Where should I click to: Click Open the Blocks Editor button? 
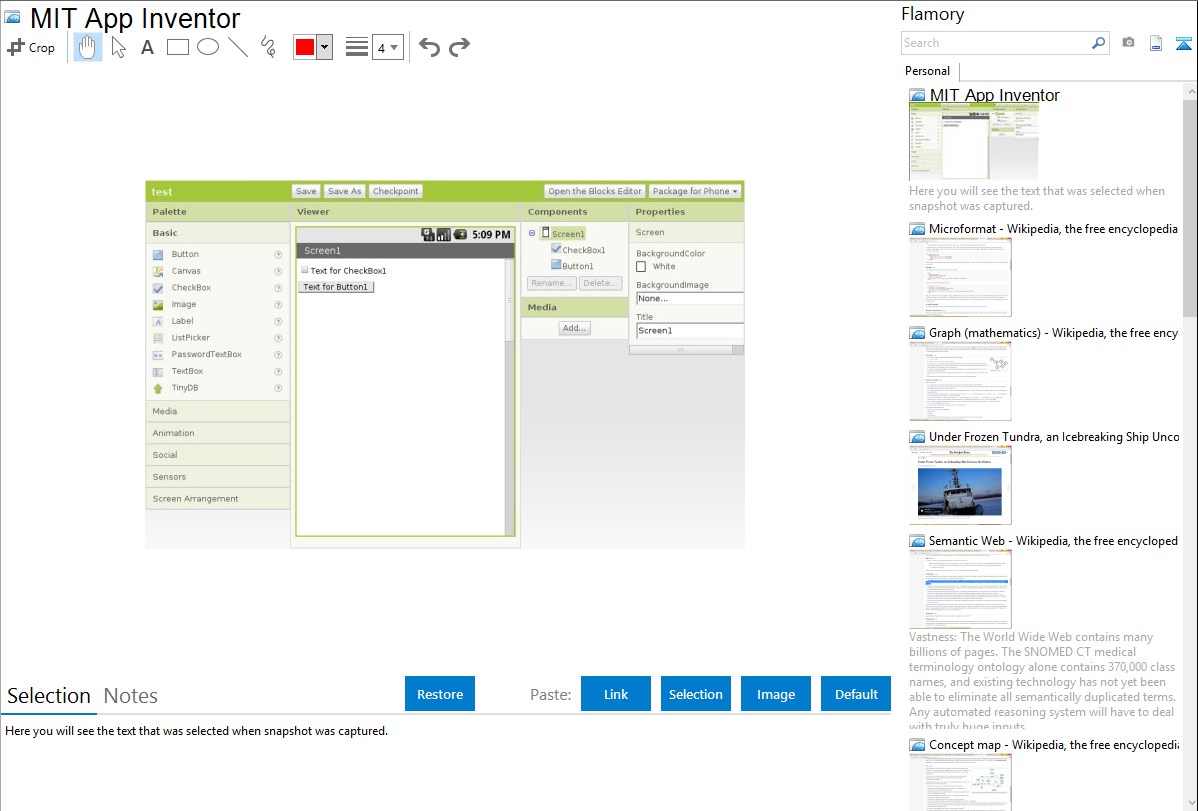point(595,191)
